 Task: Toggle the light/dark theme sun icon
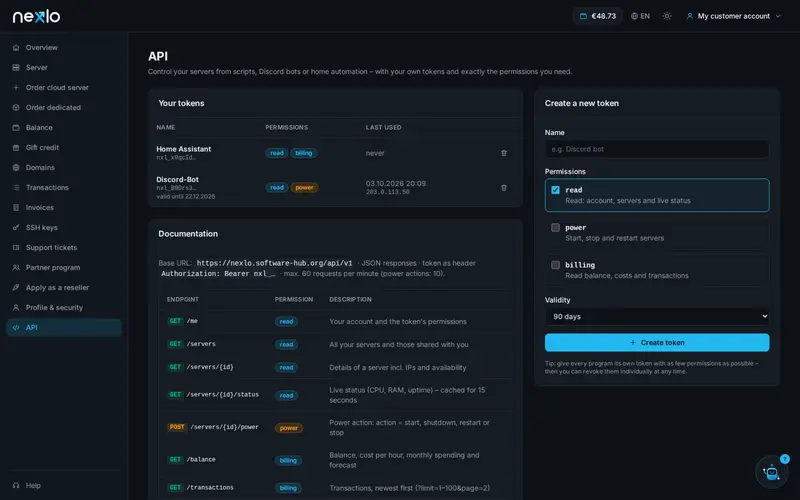(x=667, y=16)
